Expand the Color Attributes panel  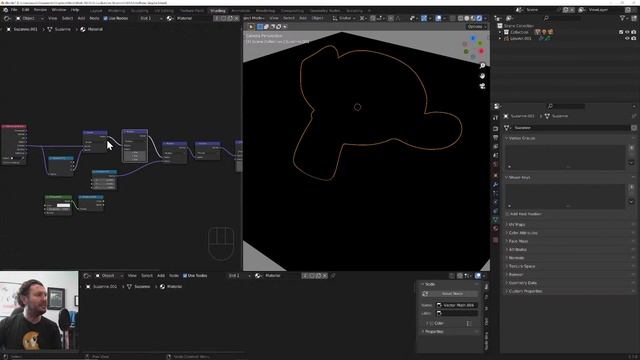[x=570, y=233]
